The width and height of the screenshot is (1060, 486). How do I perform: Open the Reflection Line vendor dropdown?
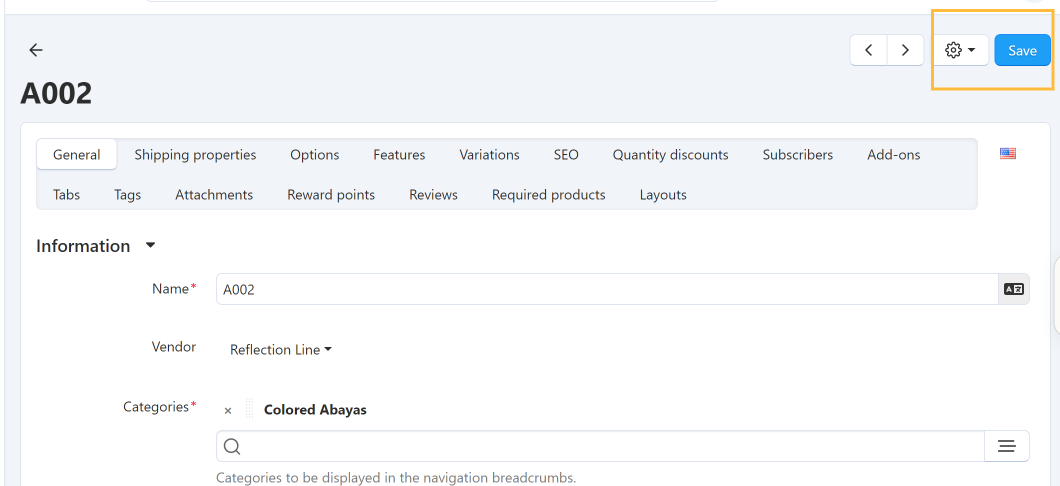click(281, 350)
